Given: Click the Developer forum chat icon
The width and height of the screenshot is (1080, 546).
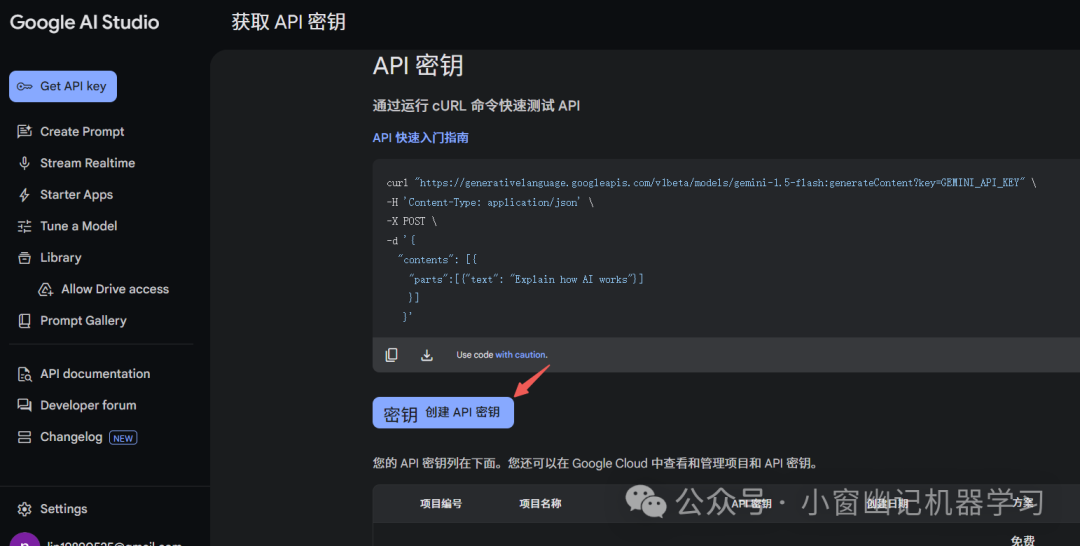Looking at the screenshot, I should pyautogui.click(x=24, y=406).
